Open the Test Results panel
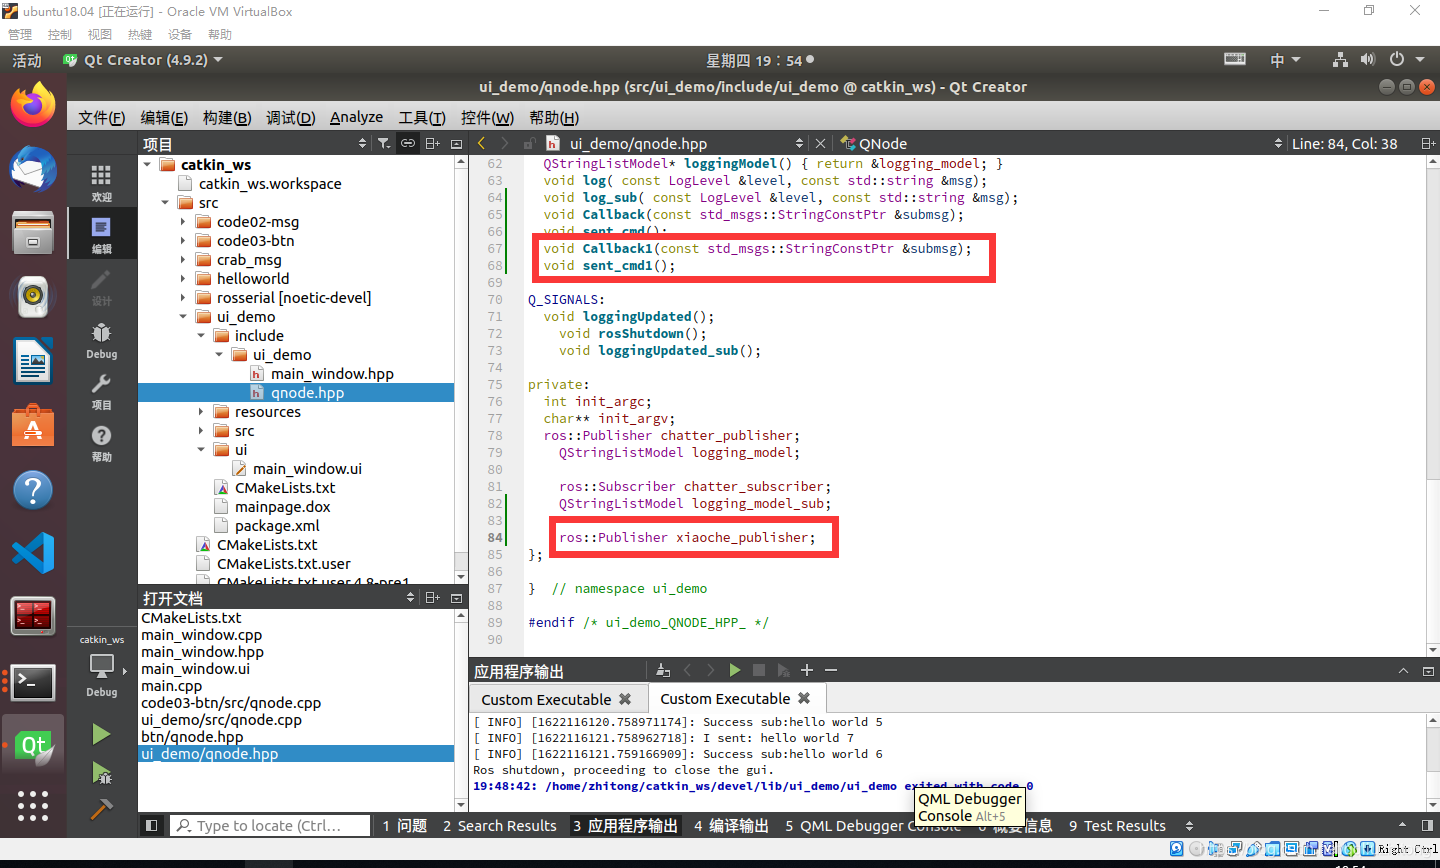Viewport: 1440px width, 868px height. click(1117, 825)
